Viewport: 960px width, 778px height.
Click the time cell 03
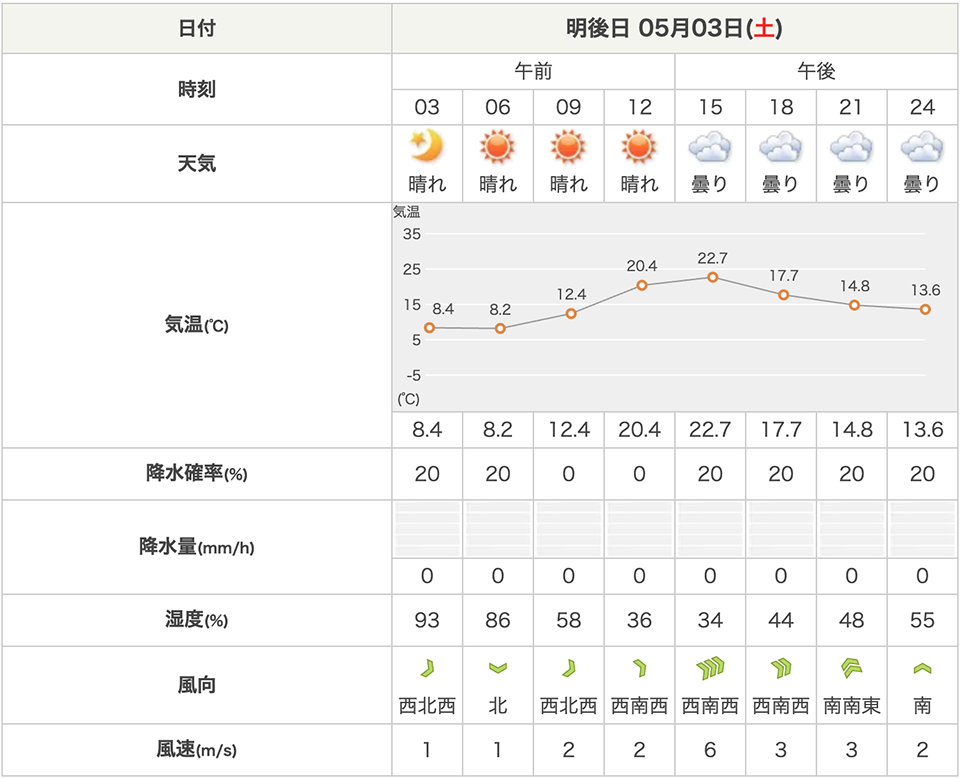pyautogui.click(x=427, y=107)
